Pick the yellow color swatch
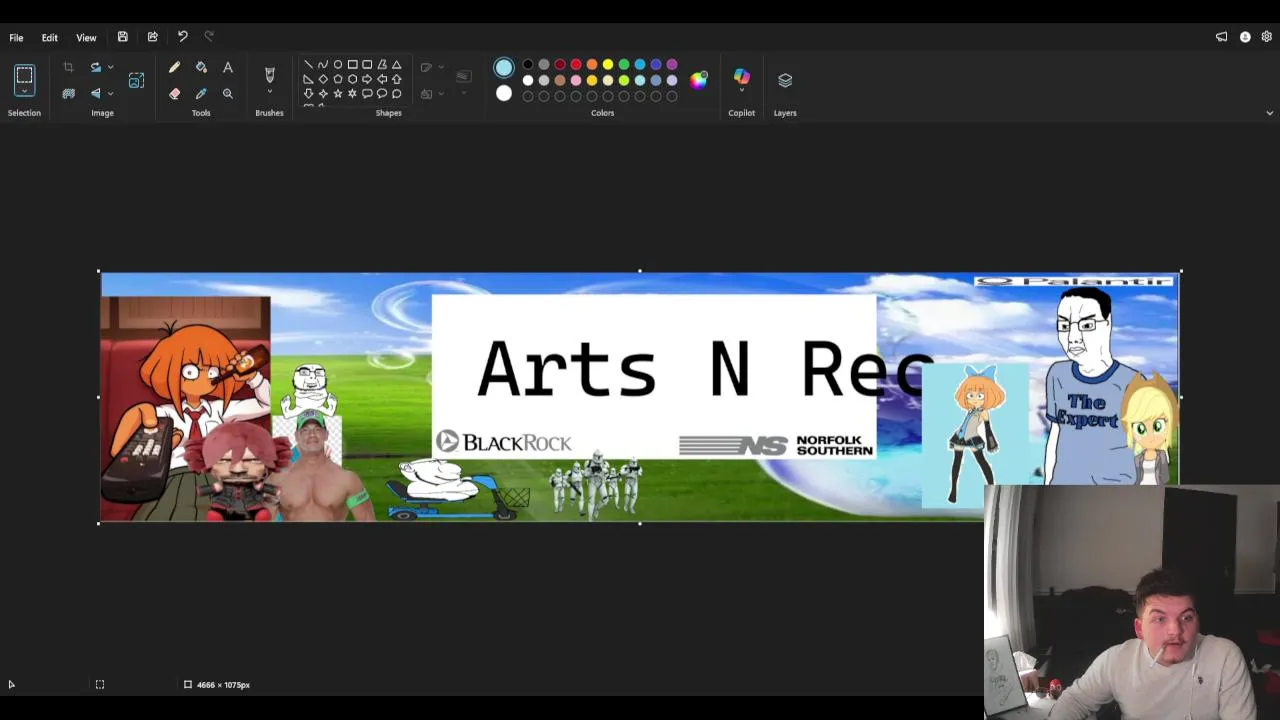 [608, 65]
